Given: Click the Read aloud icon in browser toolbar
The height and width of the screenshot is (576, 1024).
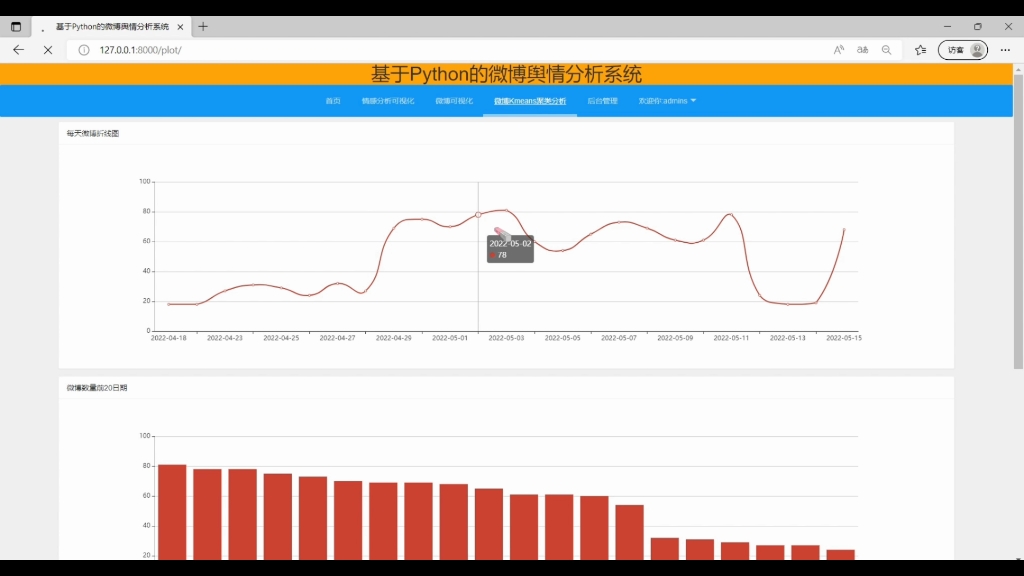Looking at the screenshot, I should (x=838, y=49).
